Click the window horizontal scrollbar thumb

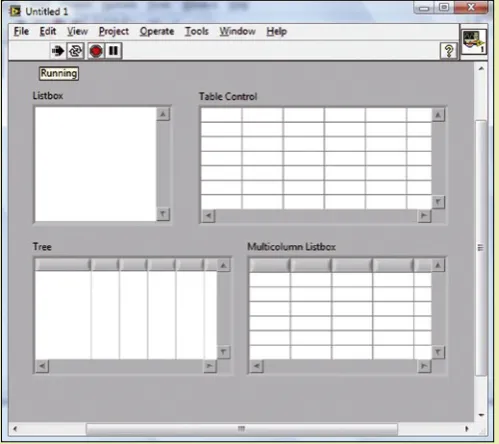click(242, 429)
